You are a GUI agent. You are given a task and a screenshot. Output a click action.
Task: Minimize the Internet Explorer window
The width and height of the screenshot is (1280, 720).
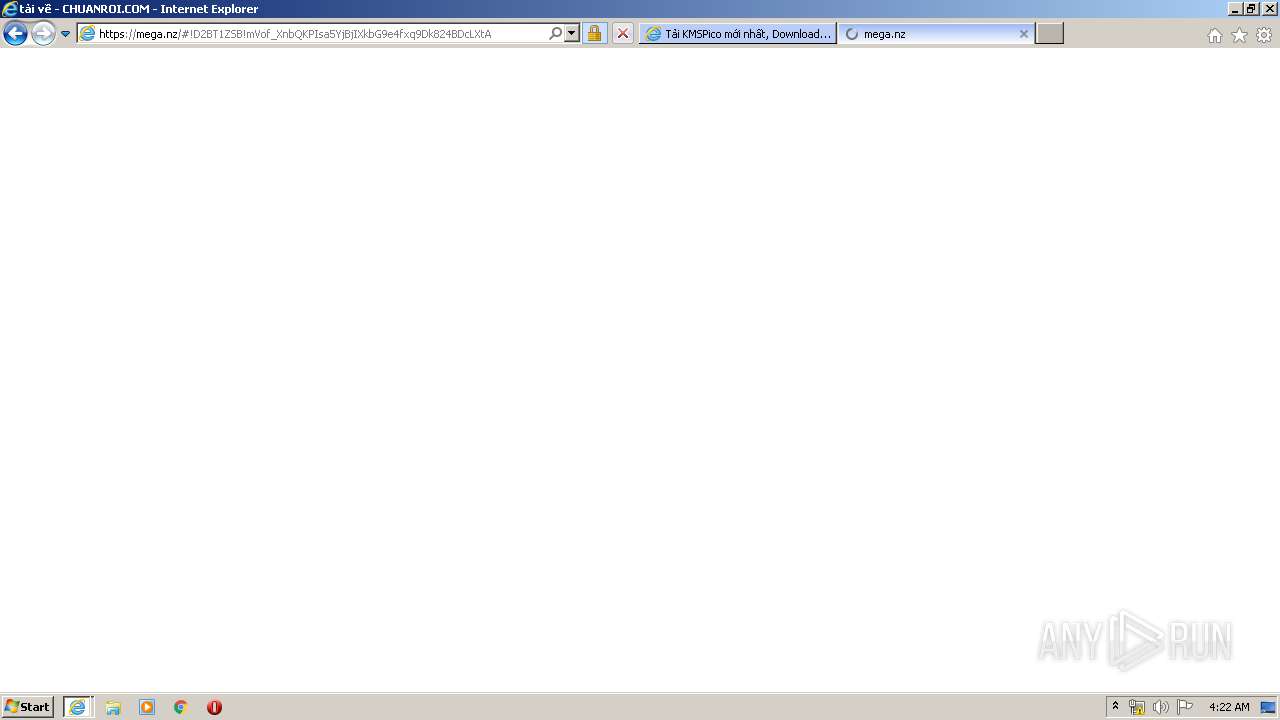1235,9
